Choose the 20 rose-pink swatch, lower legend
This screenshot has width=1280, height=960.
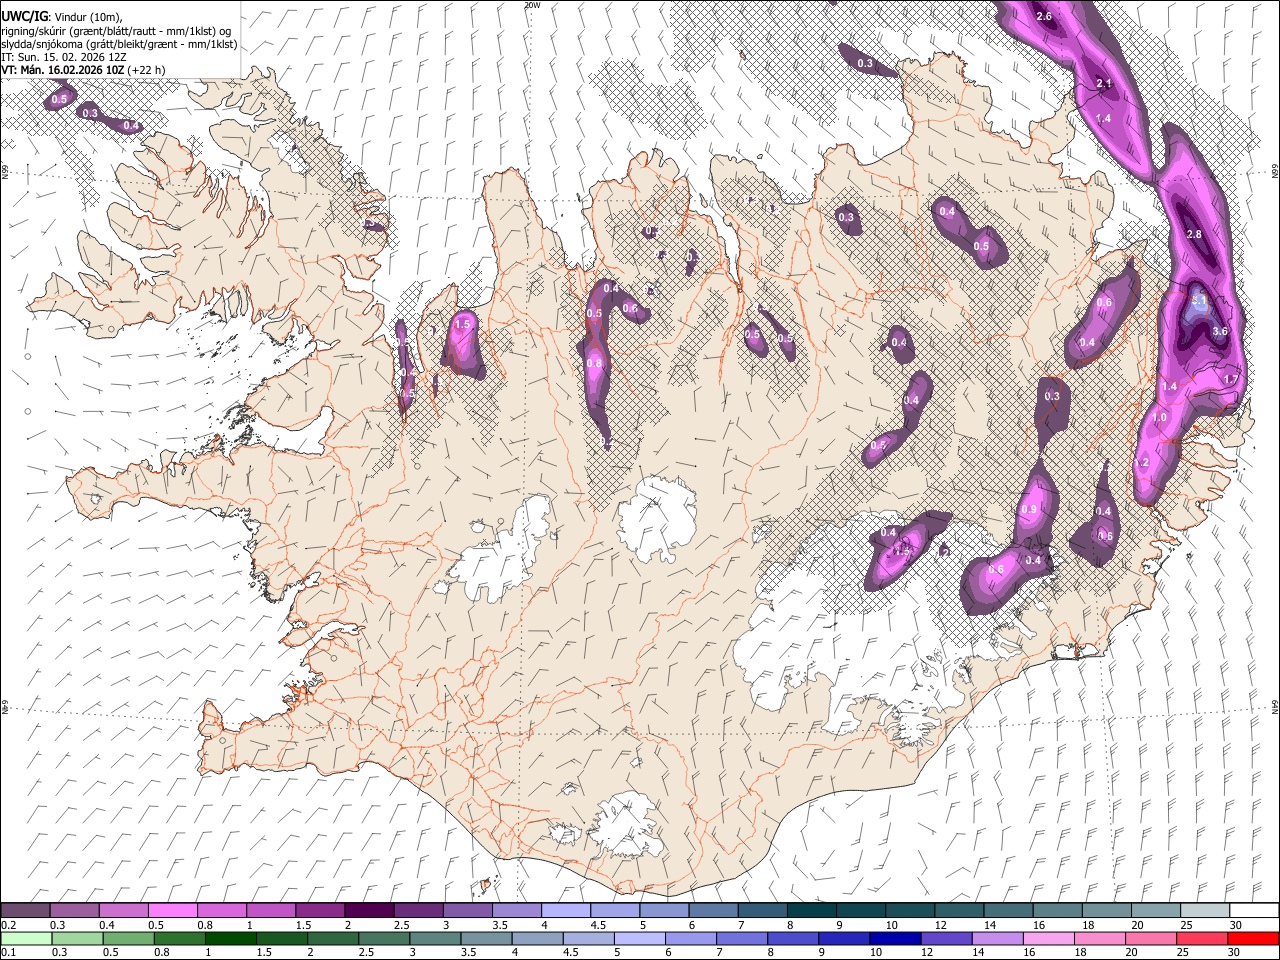coord(1150,938)
